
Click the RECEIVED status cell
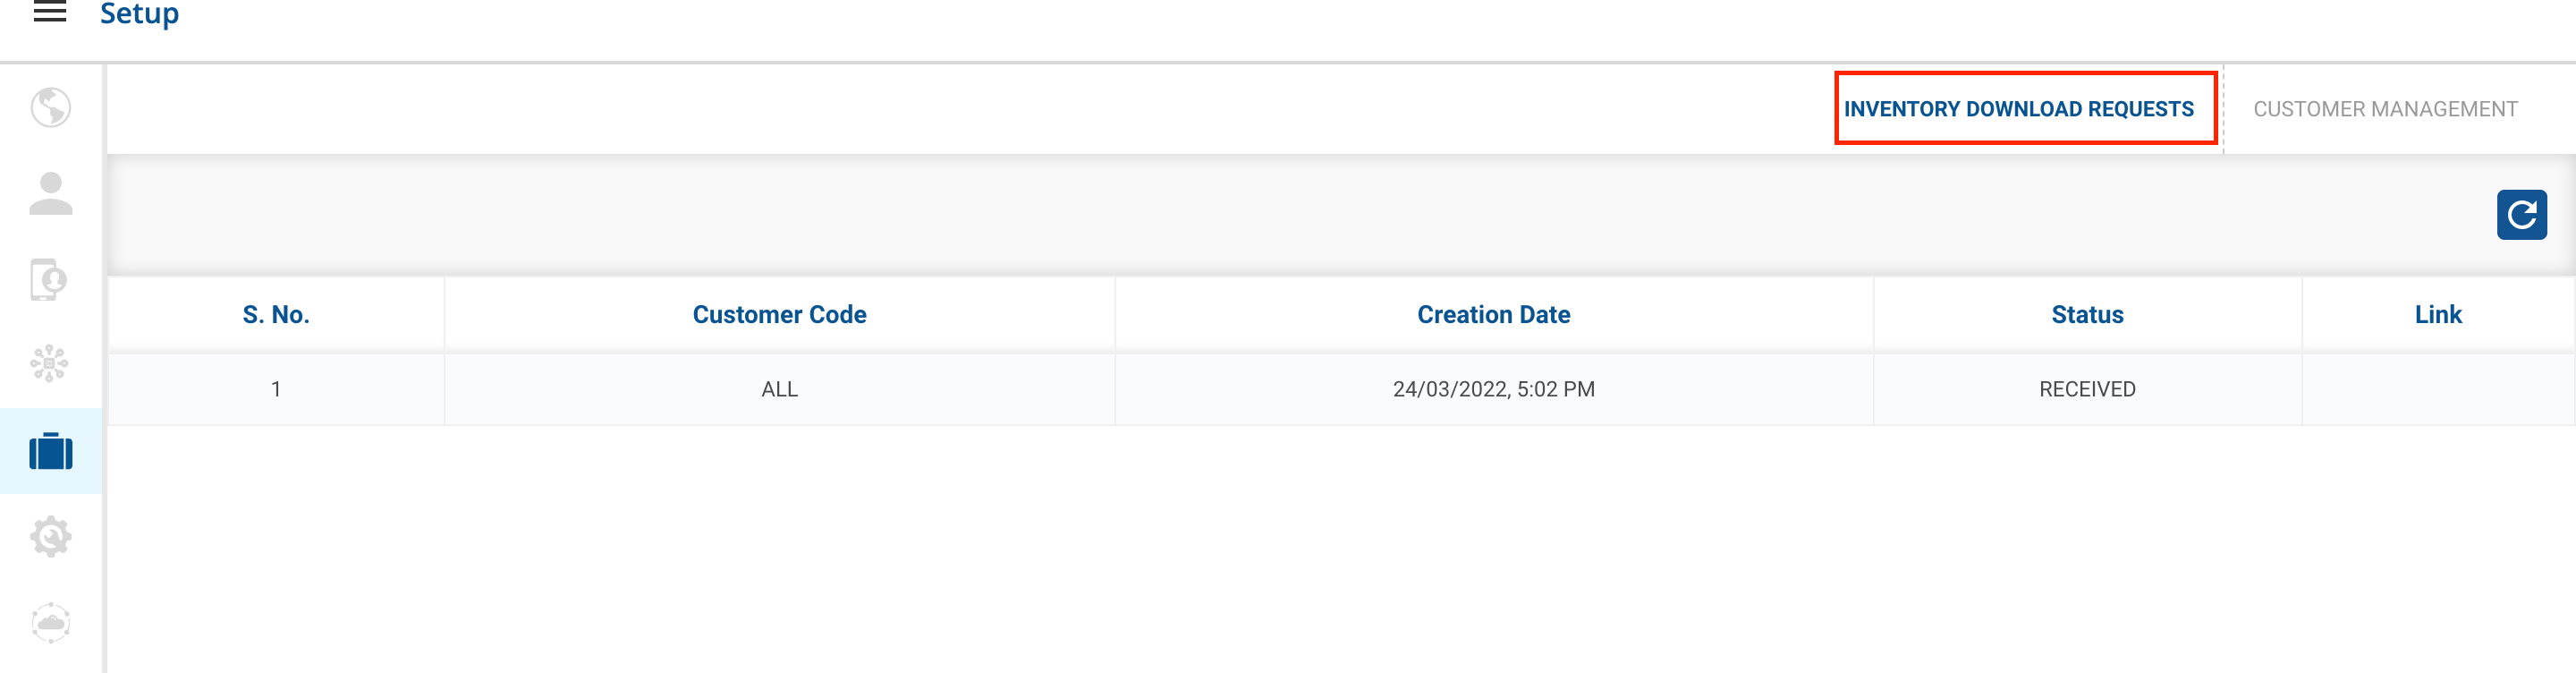pyautogui.click(x=2087, y=389)
